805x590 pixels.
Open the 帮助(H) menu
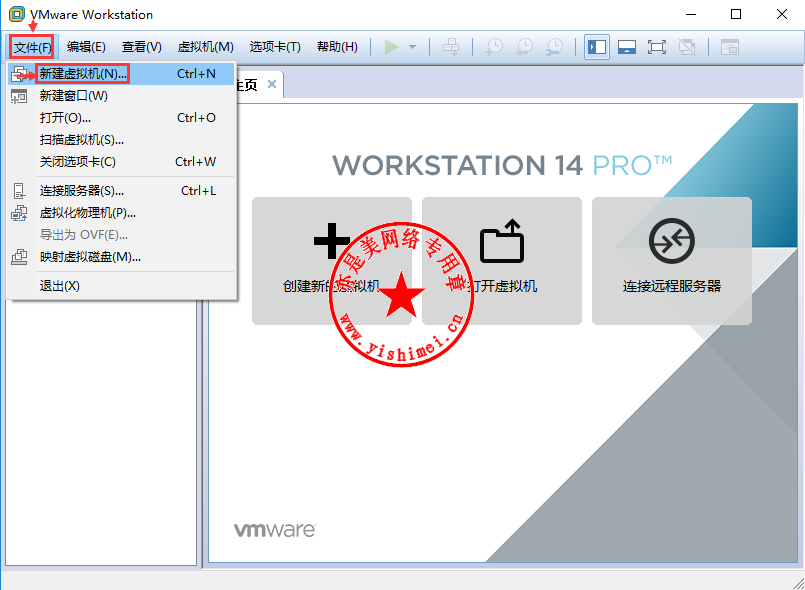(x=337, y=47)
